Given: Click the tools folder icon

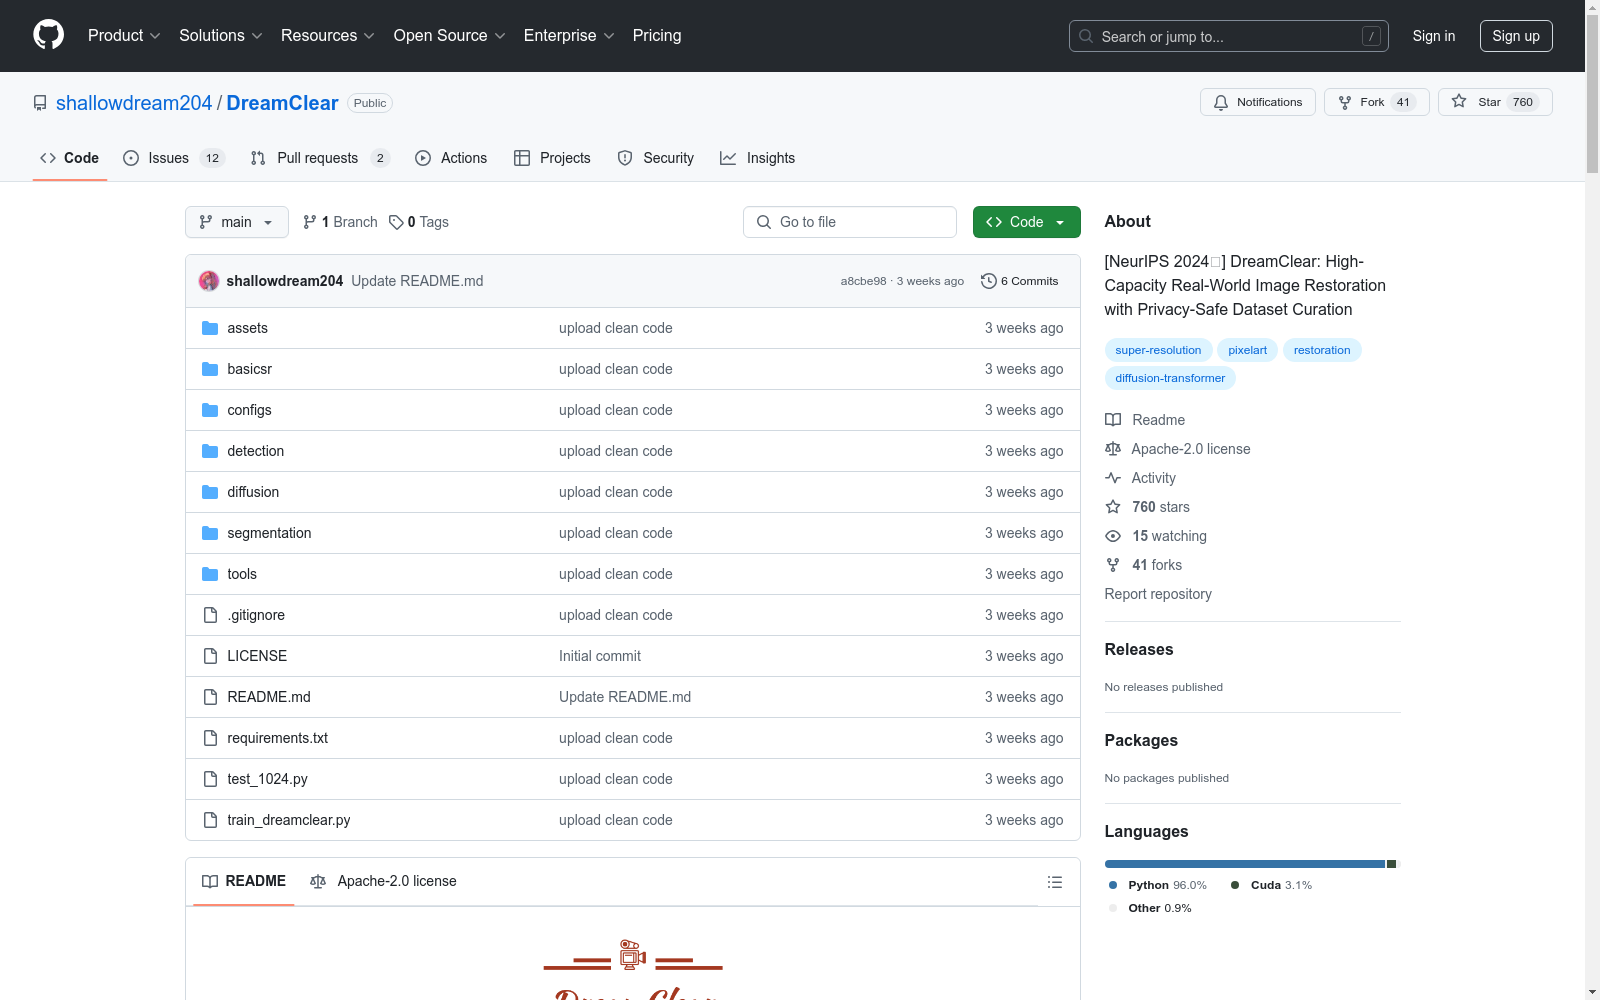Looking at the screenshot, I should click(x=210, y=574).
